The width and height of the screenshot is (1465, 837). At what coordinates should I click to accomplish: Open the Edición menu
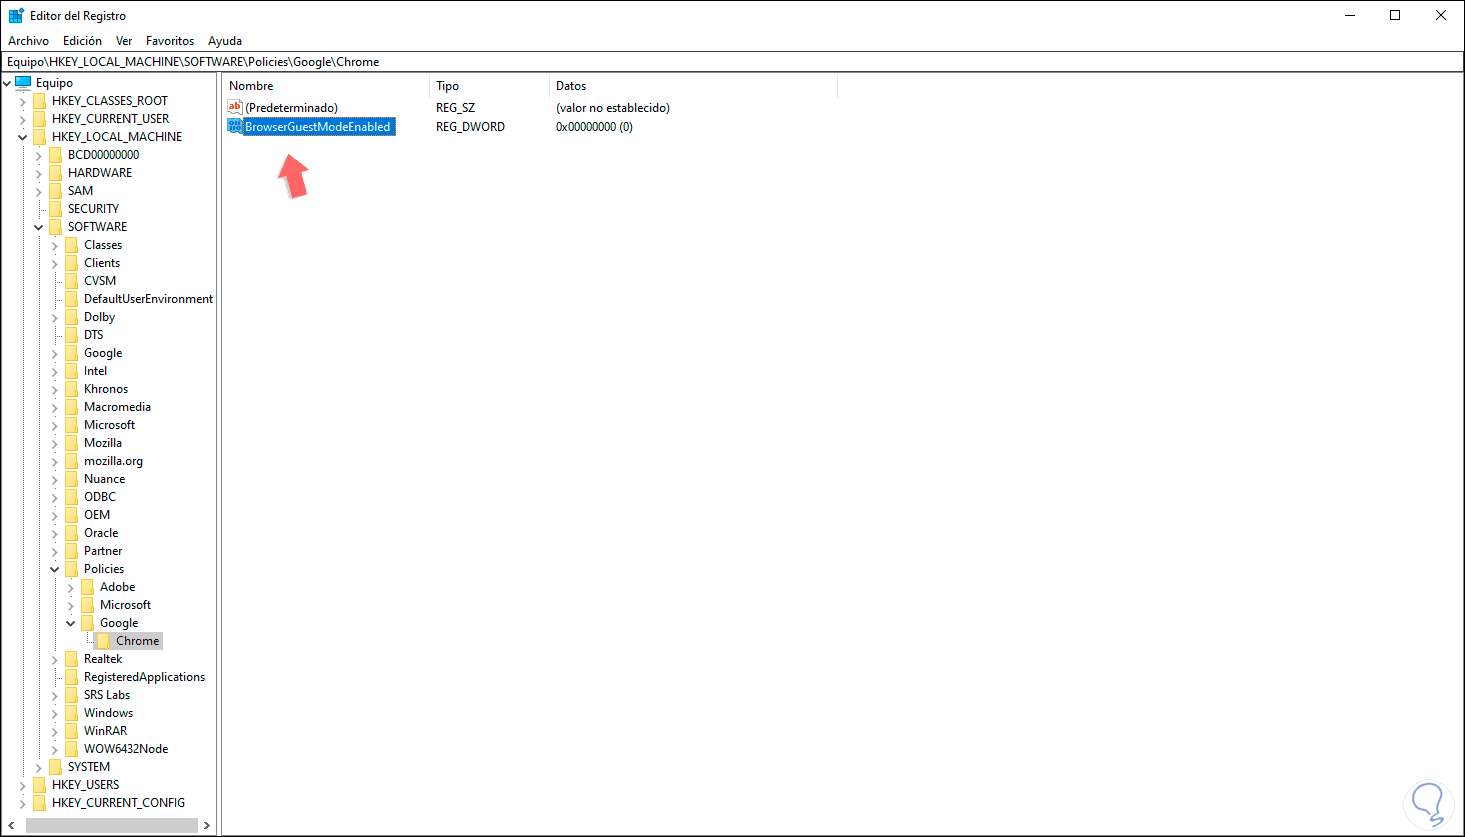(x=82, y=41)
